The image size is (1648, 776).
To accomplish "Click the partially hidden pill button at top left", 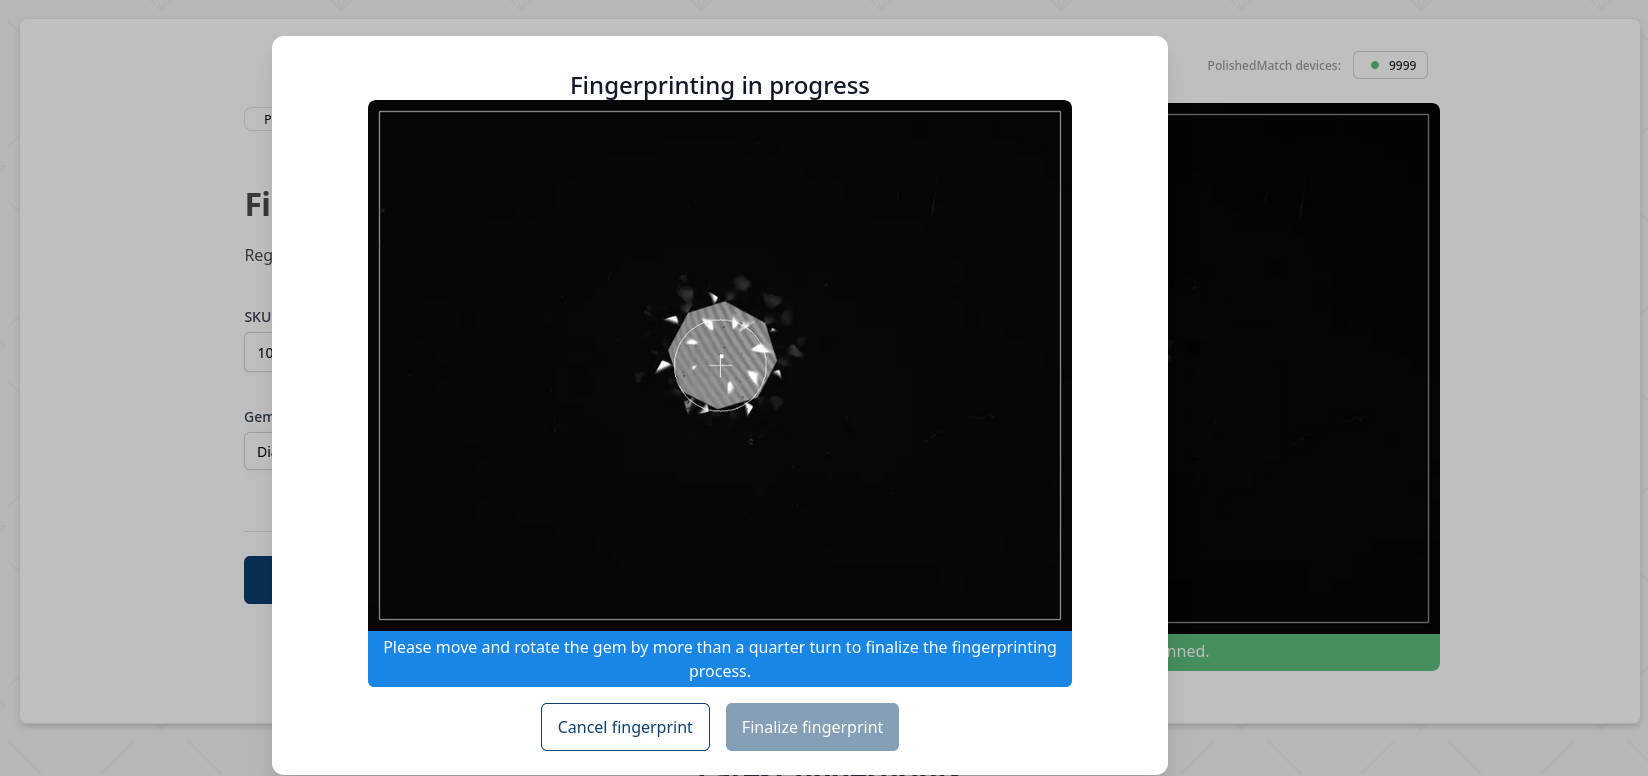I will click(x=259, y=119).
